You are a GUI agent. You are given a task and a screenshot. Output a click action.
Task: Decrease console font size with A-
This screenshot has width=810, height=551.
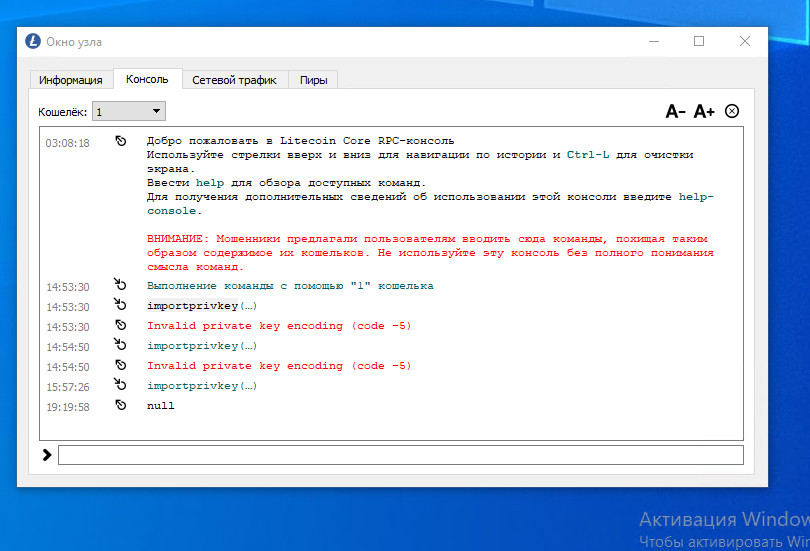point(675,111)
